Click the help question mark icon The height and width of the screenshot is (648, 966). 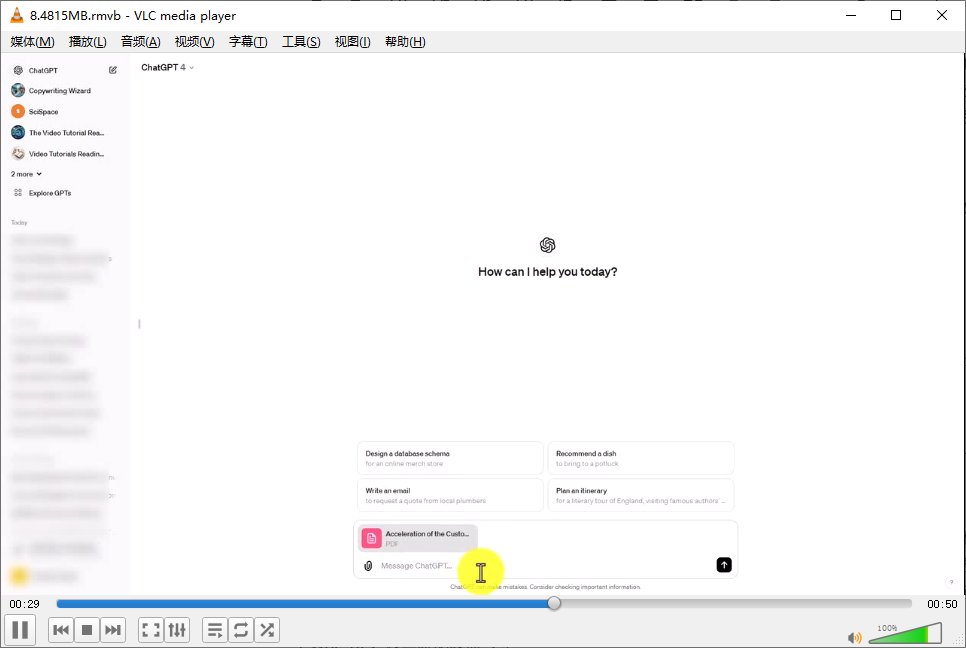point(951,582)
